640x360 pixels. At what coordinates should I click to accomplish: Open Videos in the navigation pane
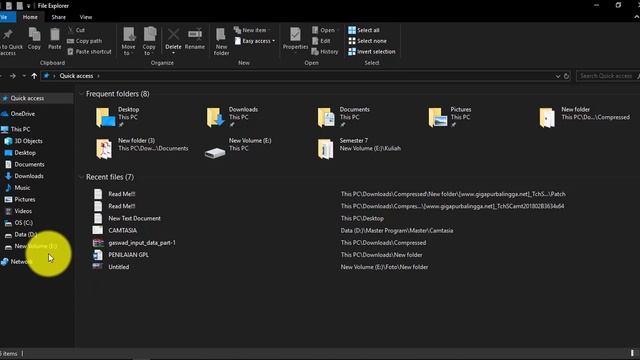[23, 211]
